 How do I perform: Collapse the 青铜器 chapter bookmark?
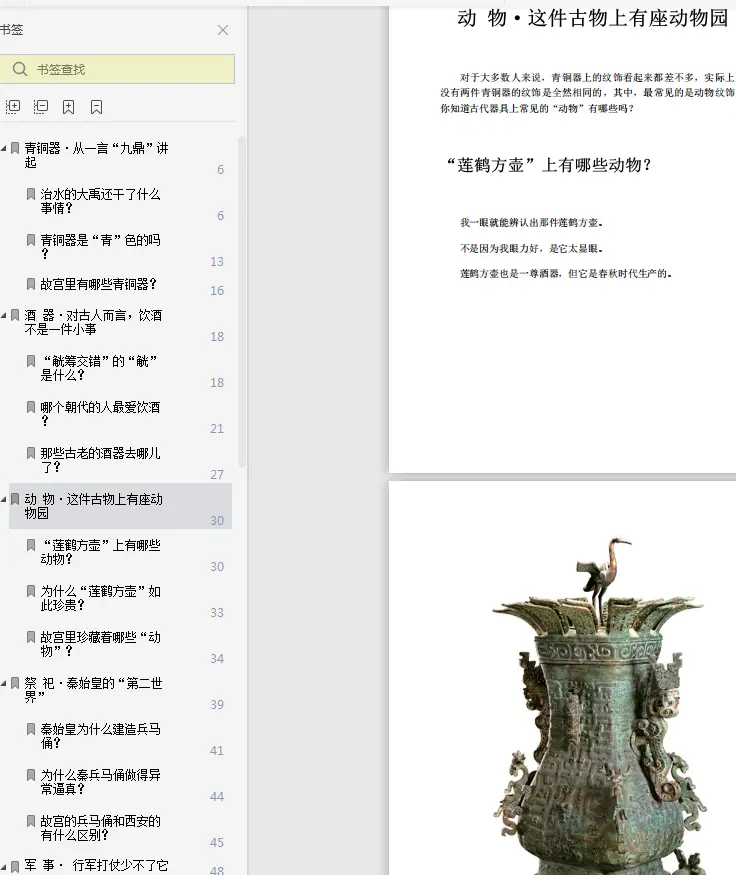pyautogui.click(x=4, y=148)
